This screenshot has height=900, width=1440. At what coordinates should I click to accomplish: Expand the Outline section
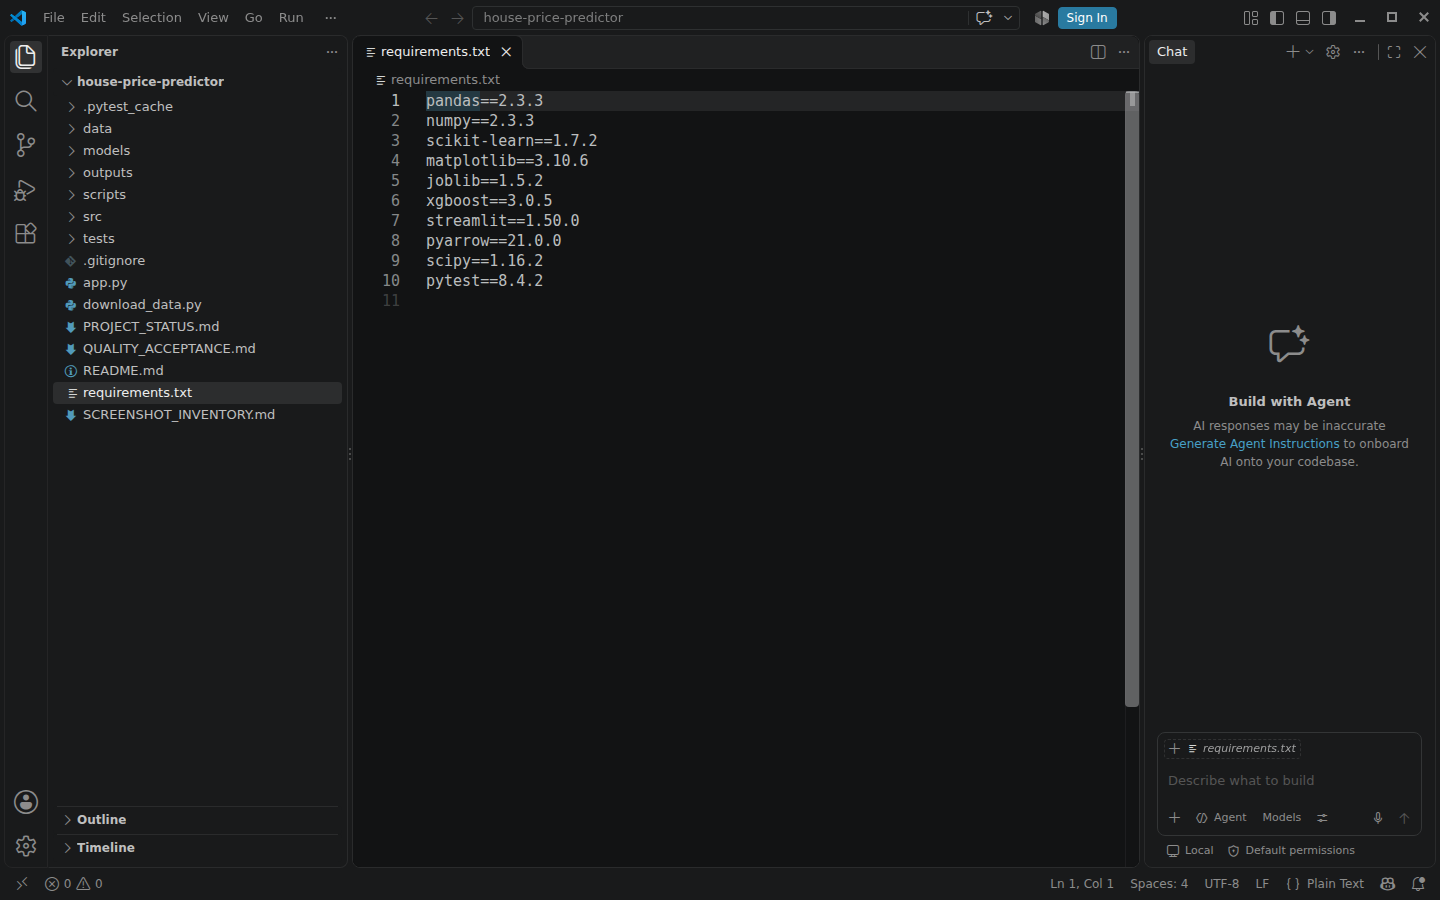click(x=198, y=820)
